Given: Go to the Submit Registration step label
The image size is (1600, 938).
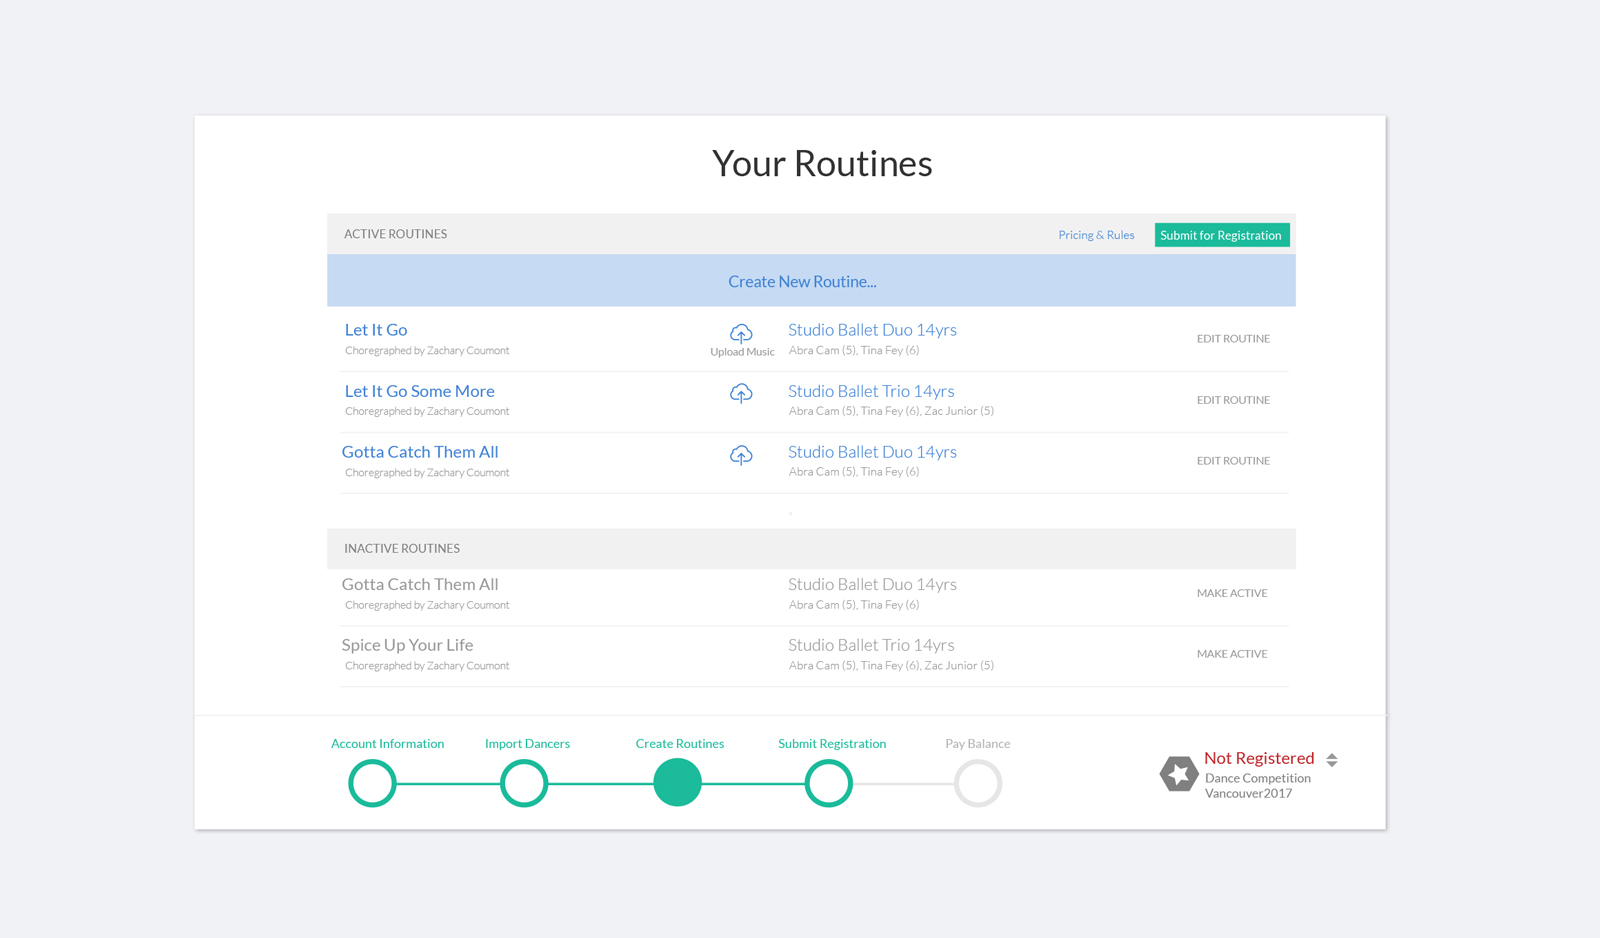Looking at the screenshot, I should coord(832,744).
